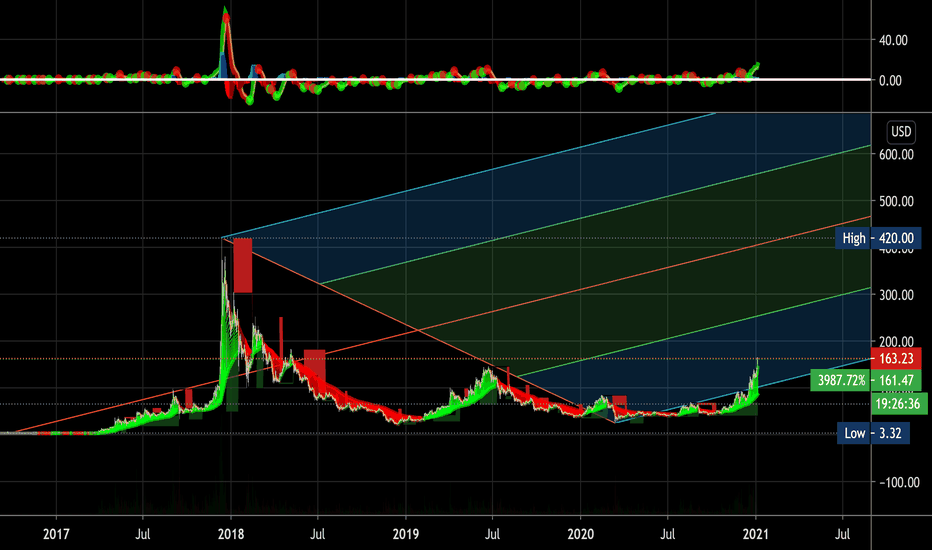Click the 2019 time axis label
Screen dimensions: 932x550
pos(405,534)
